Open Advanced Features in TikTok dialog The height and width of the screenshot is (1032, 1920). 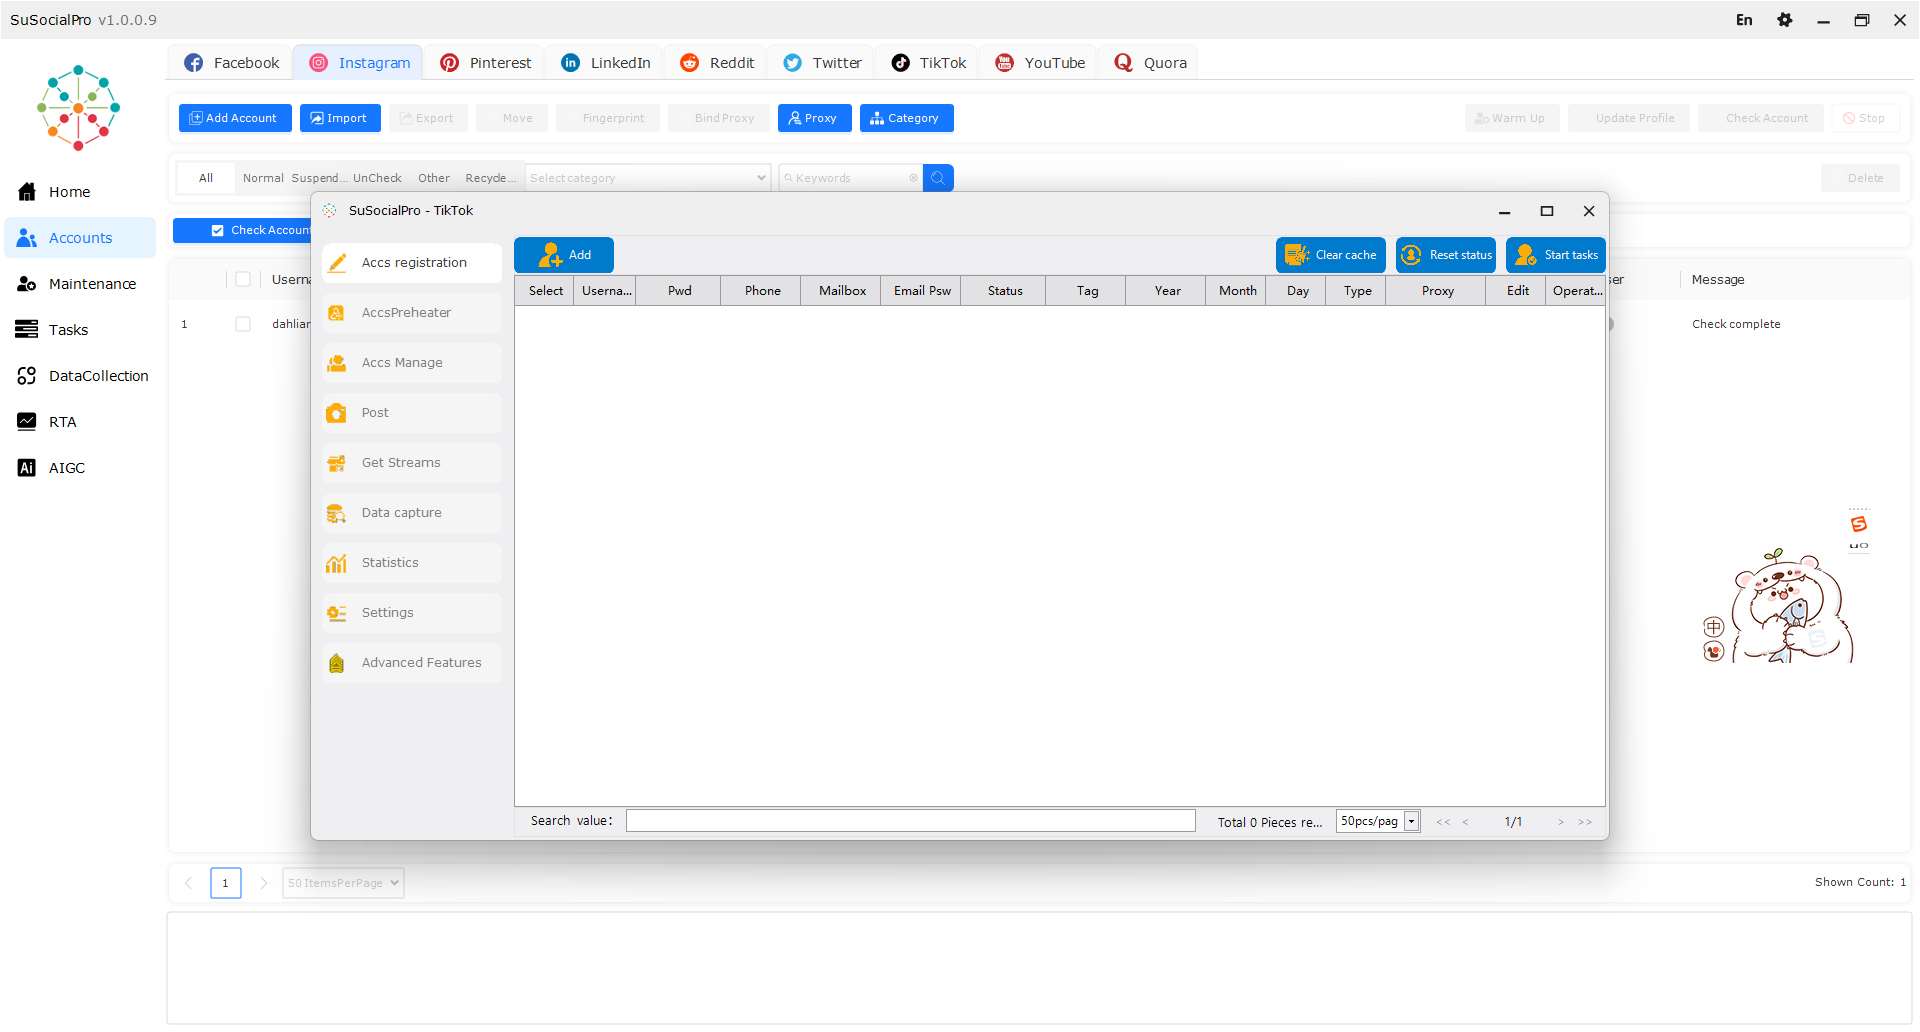coord(412,663)
